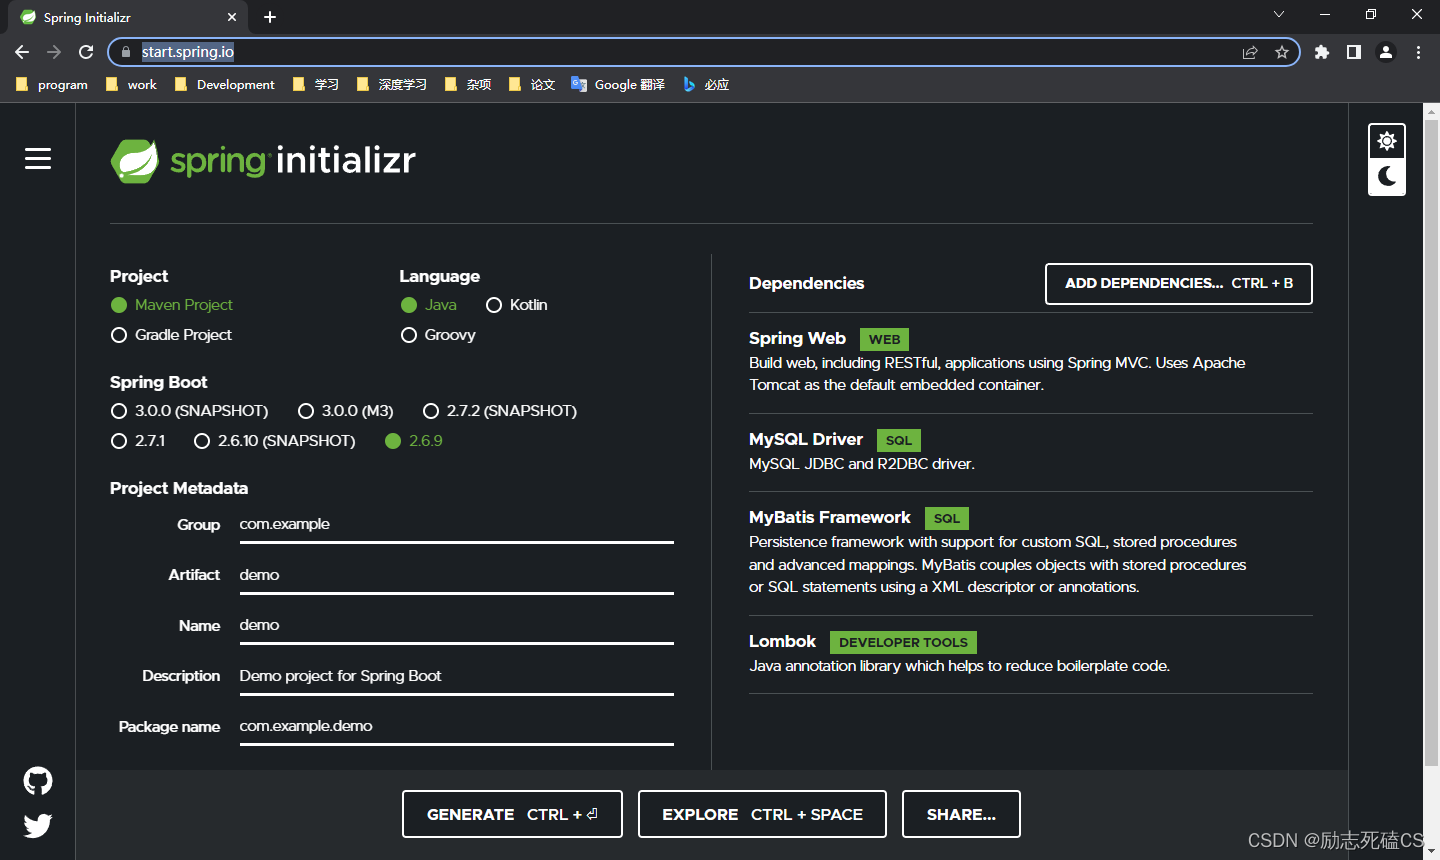Open the GitHub icon link
Viewport: 1440px width, 860px height.
click(38, 781)
